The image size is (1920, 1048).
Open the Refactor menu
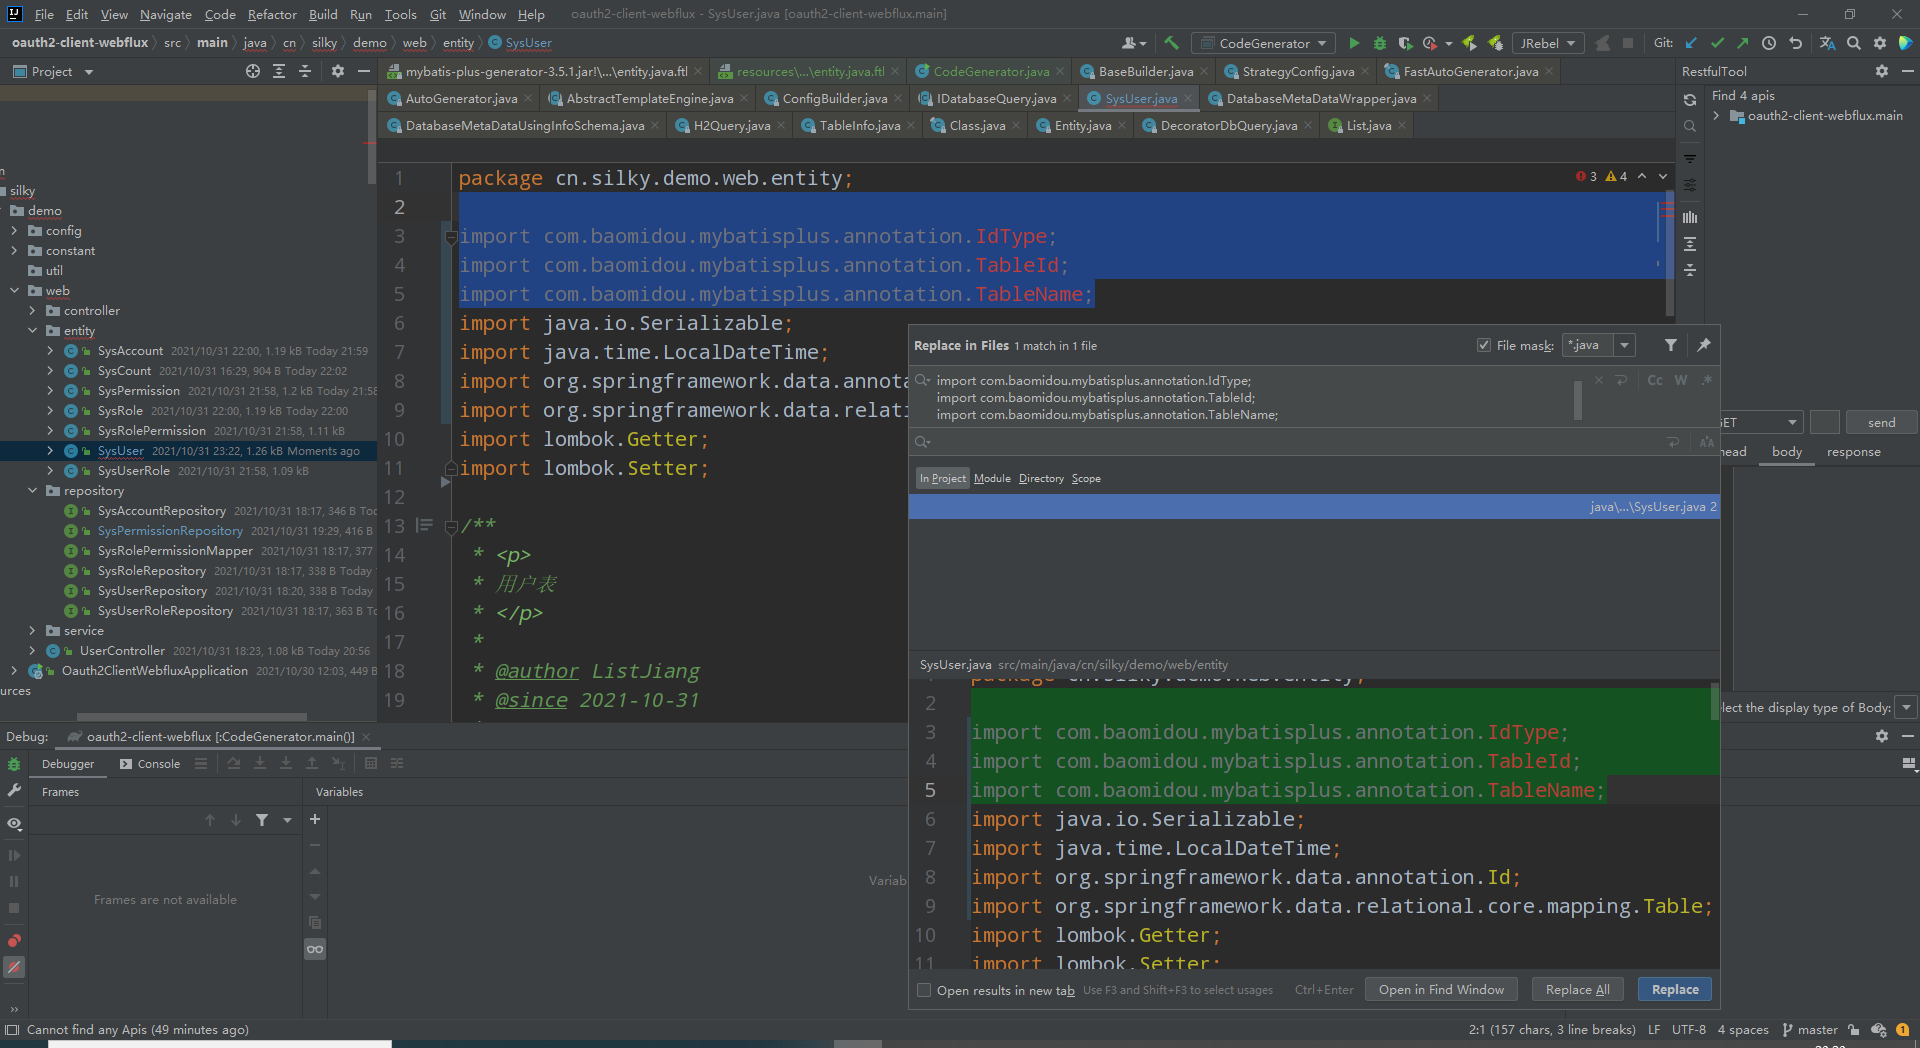[272, 14]
